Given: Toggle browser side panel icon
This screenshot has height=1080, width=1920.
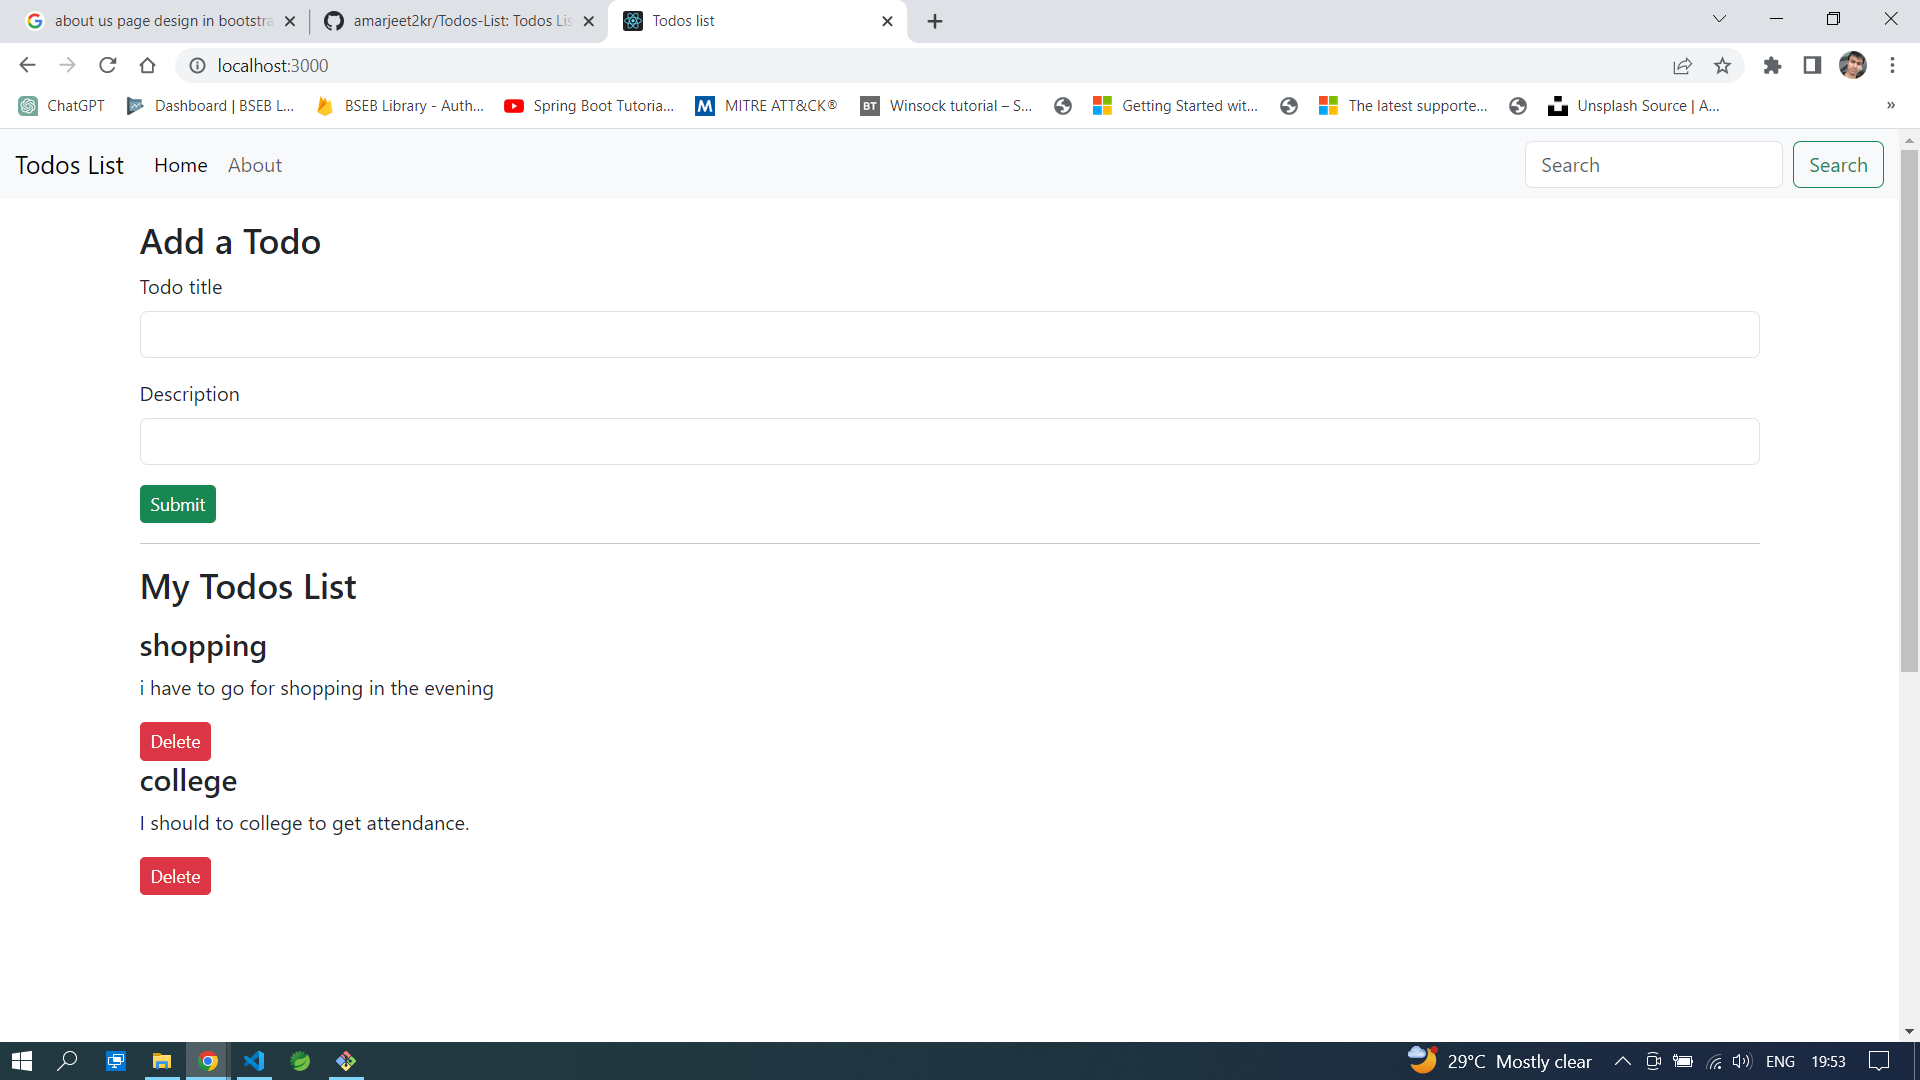Looking at the screenshot, I should [x=1812, y=65].
